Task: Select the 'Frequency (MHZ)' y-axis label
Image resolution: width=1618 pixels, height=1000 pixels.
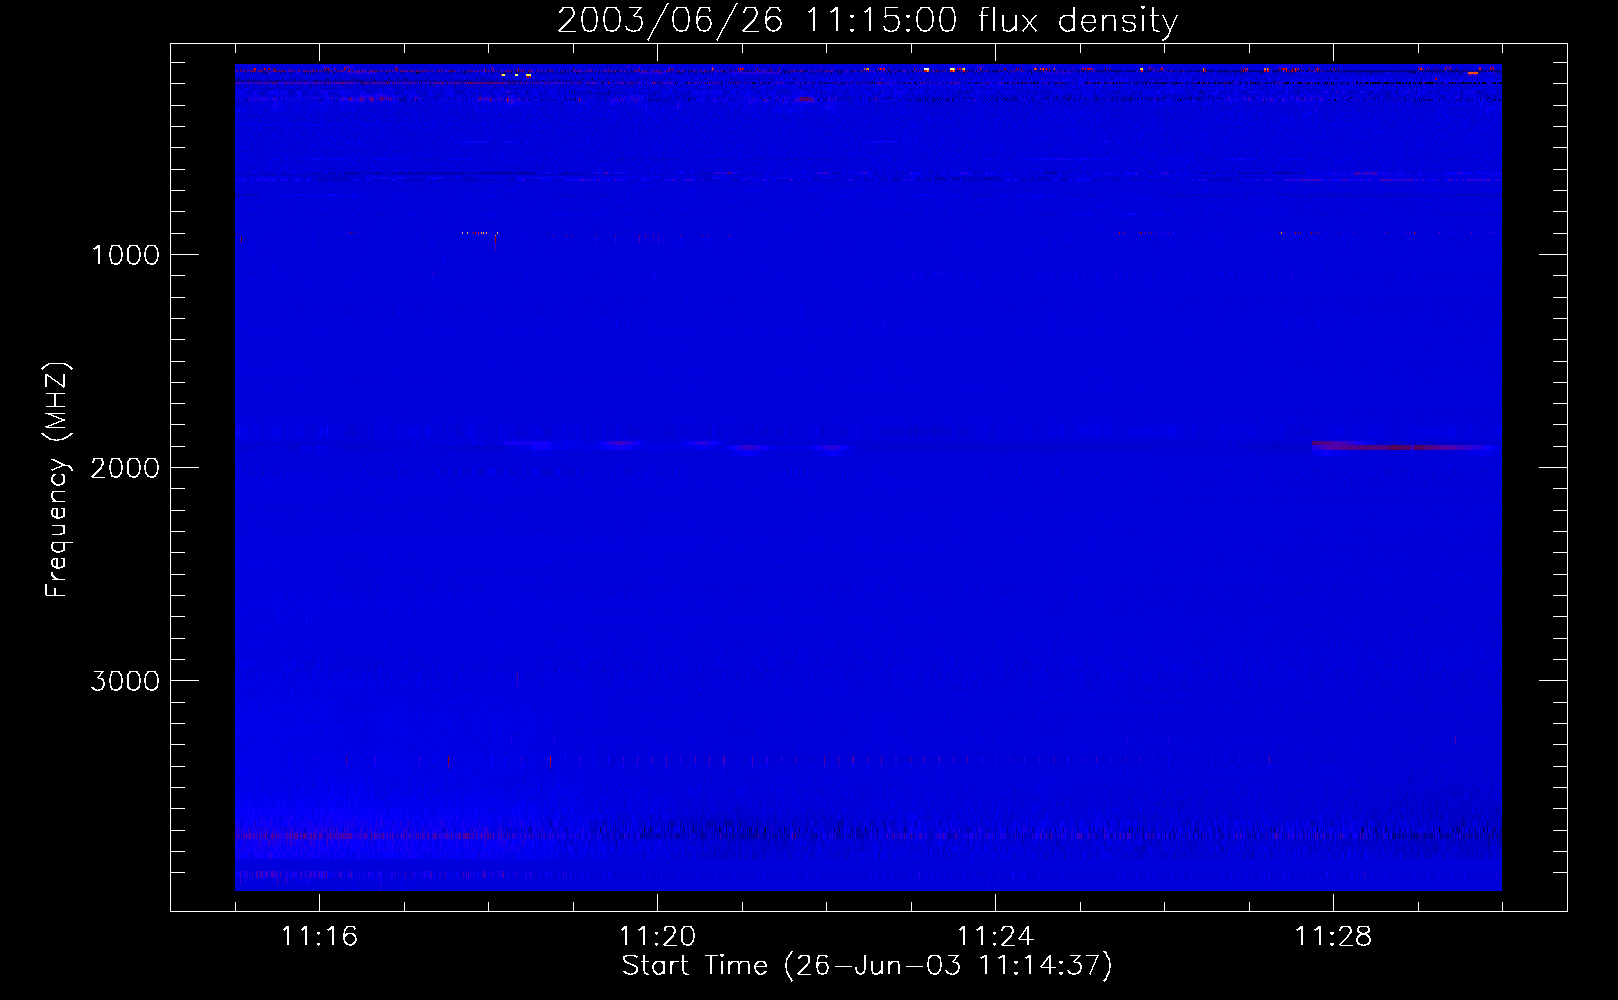Action: (57, 480)
